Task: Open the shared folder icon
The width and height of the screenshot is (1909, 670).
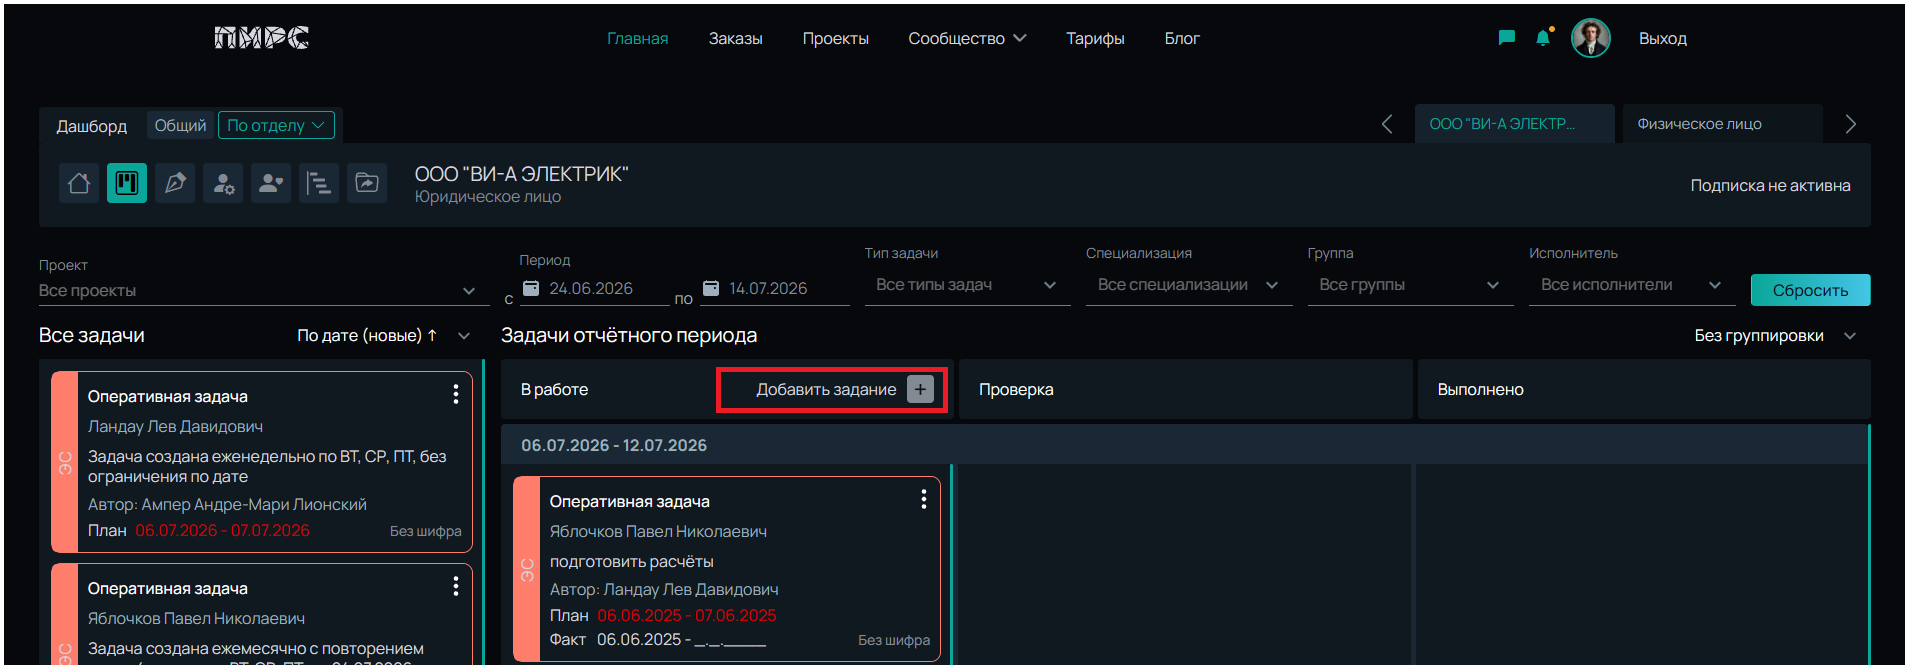Action: pyautogui.click(x=367, y=183)
